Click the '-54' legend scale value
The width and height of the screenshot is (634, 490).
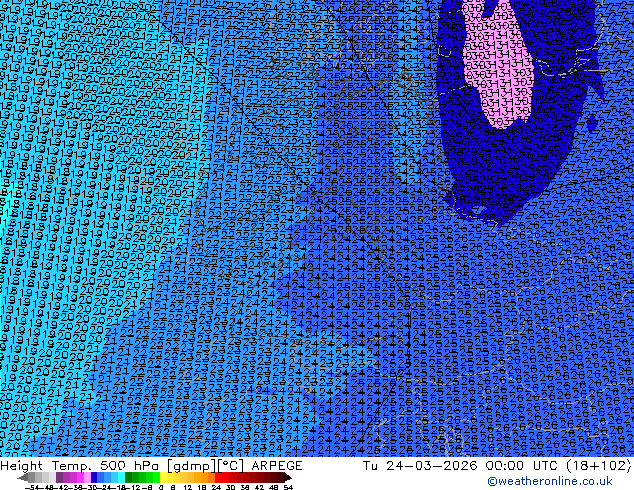click(x=32, y=487)
